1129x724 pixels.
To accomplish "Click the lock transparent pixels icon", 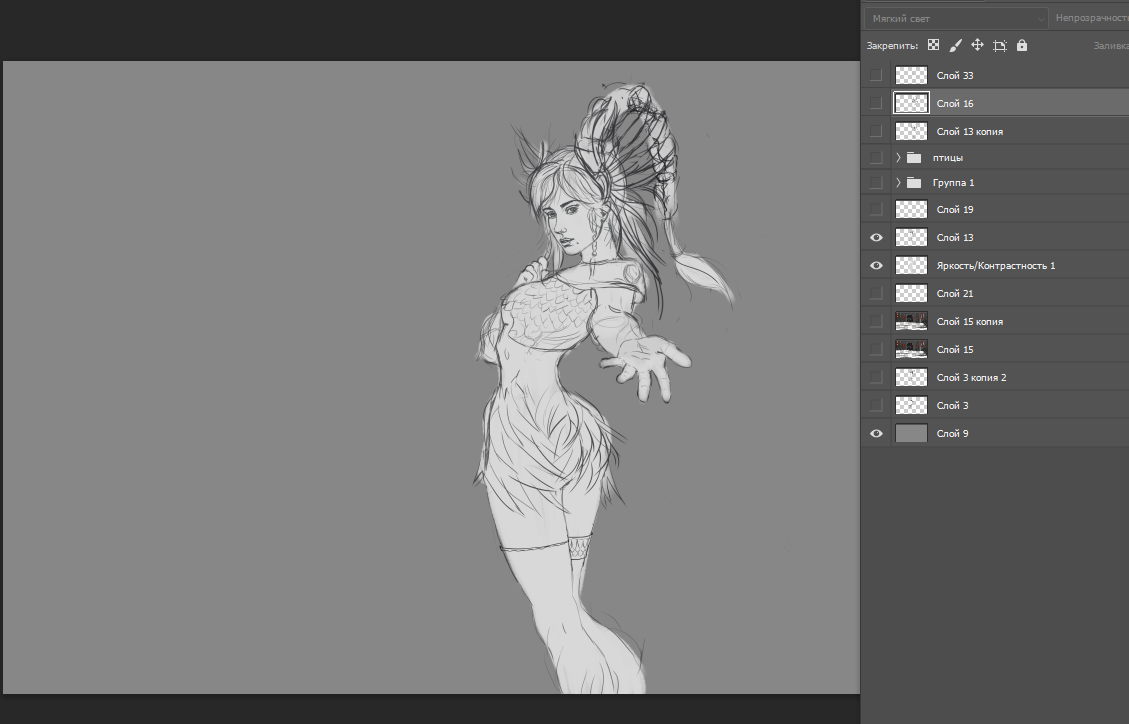I will pos(933,46).
